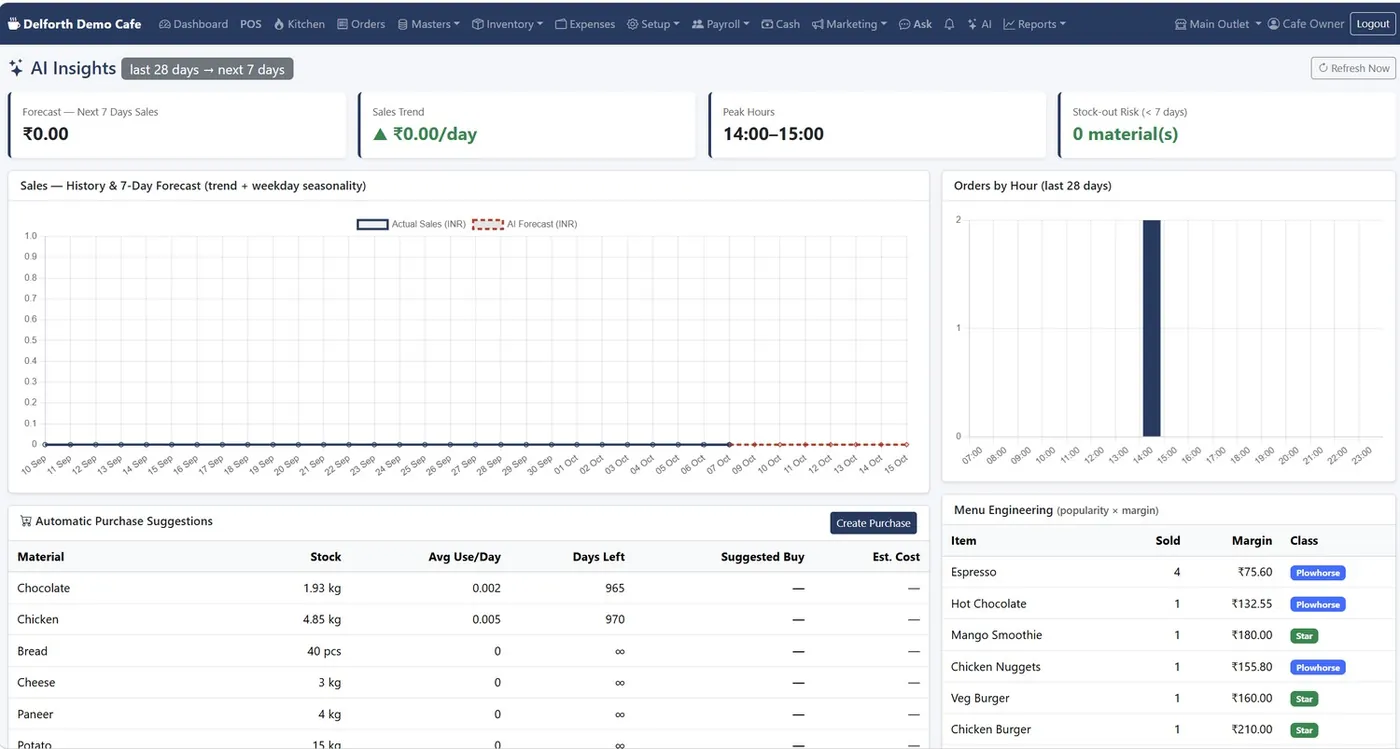1400x749 pixels.
Task: Click the Star badge for Mango Smoothie
Action: coord(1304,636)
